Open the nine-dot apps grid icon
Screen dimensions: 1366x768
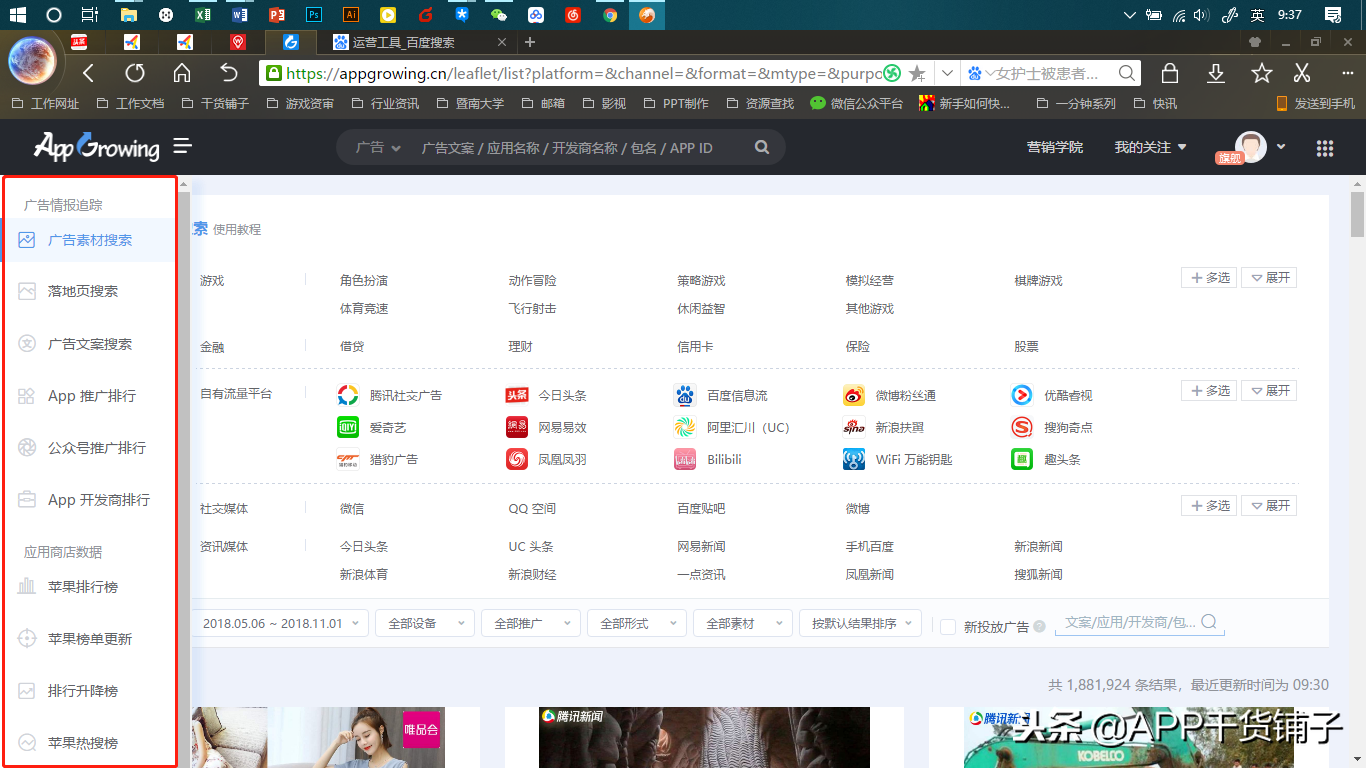point(1325,148)
